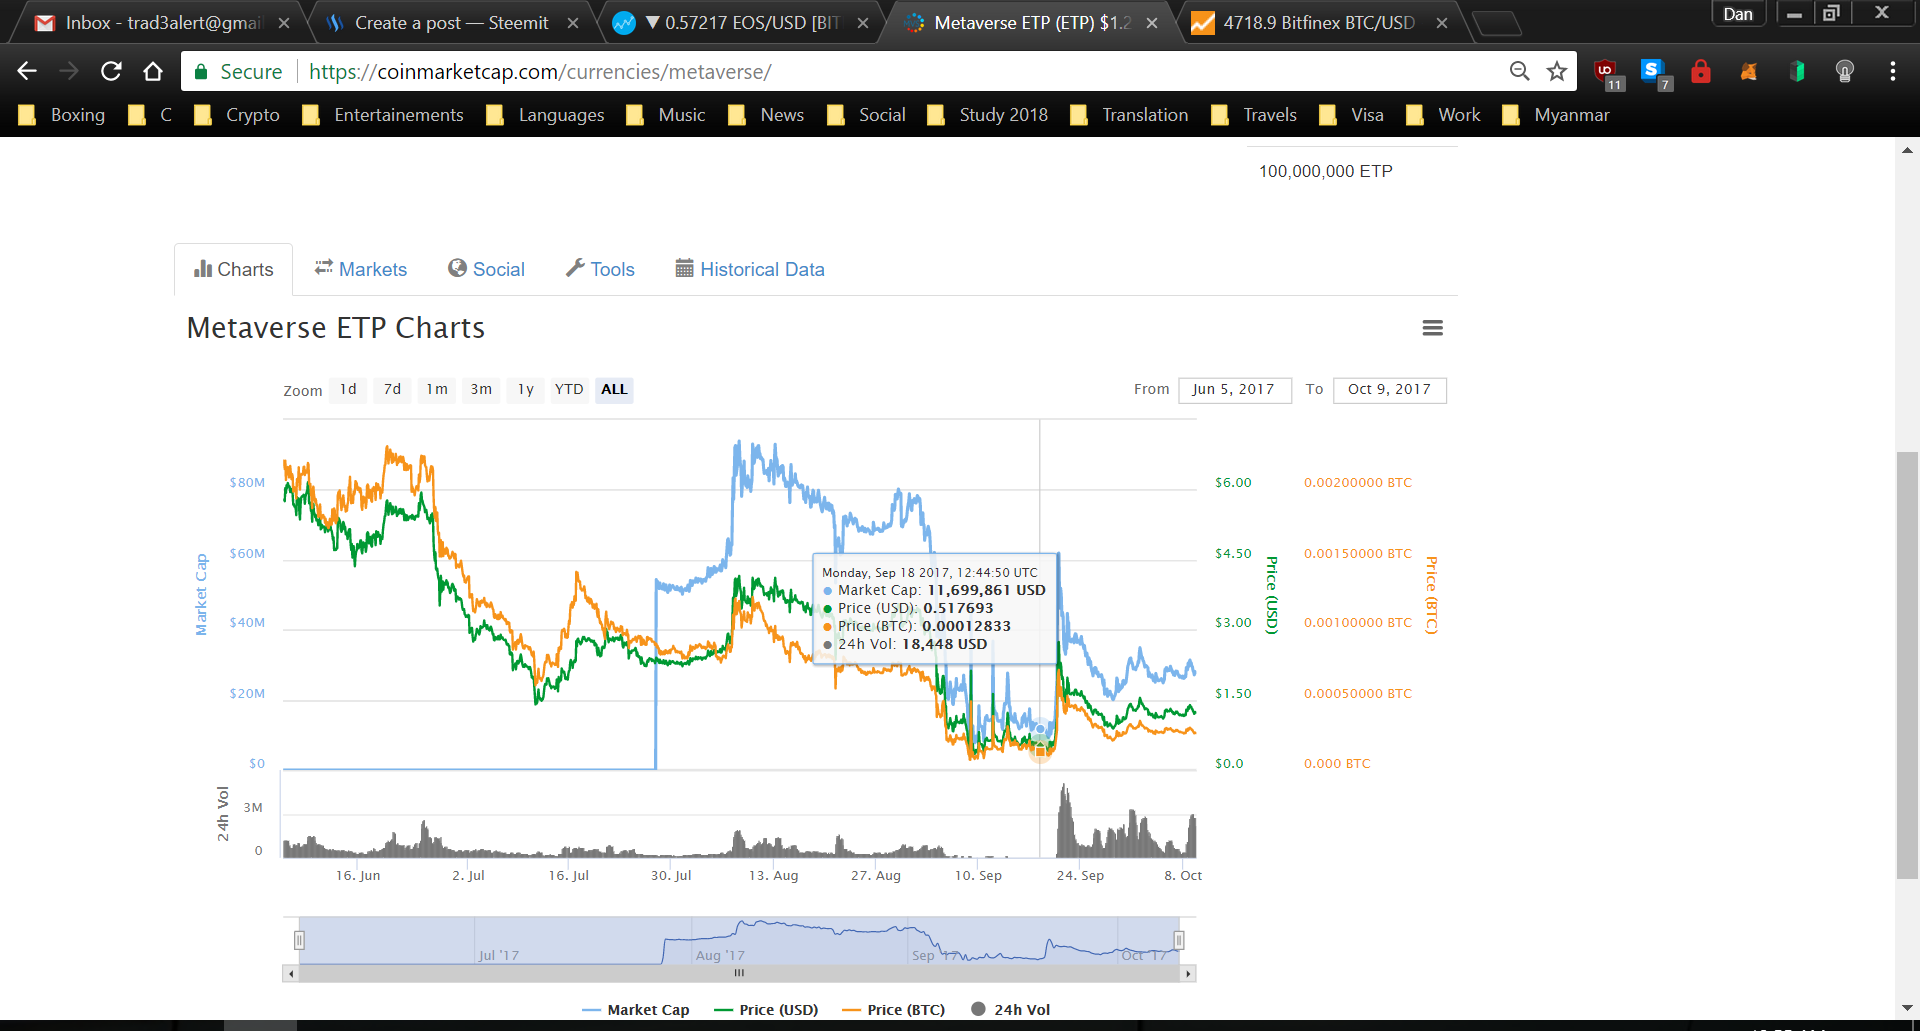
Task: Click the chart To date field
Action: (1390, 390)
